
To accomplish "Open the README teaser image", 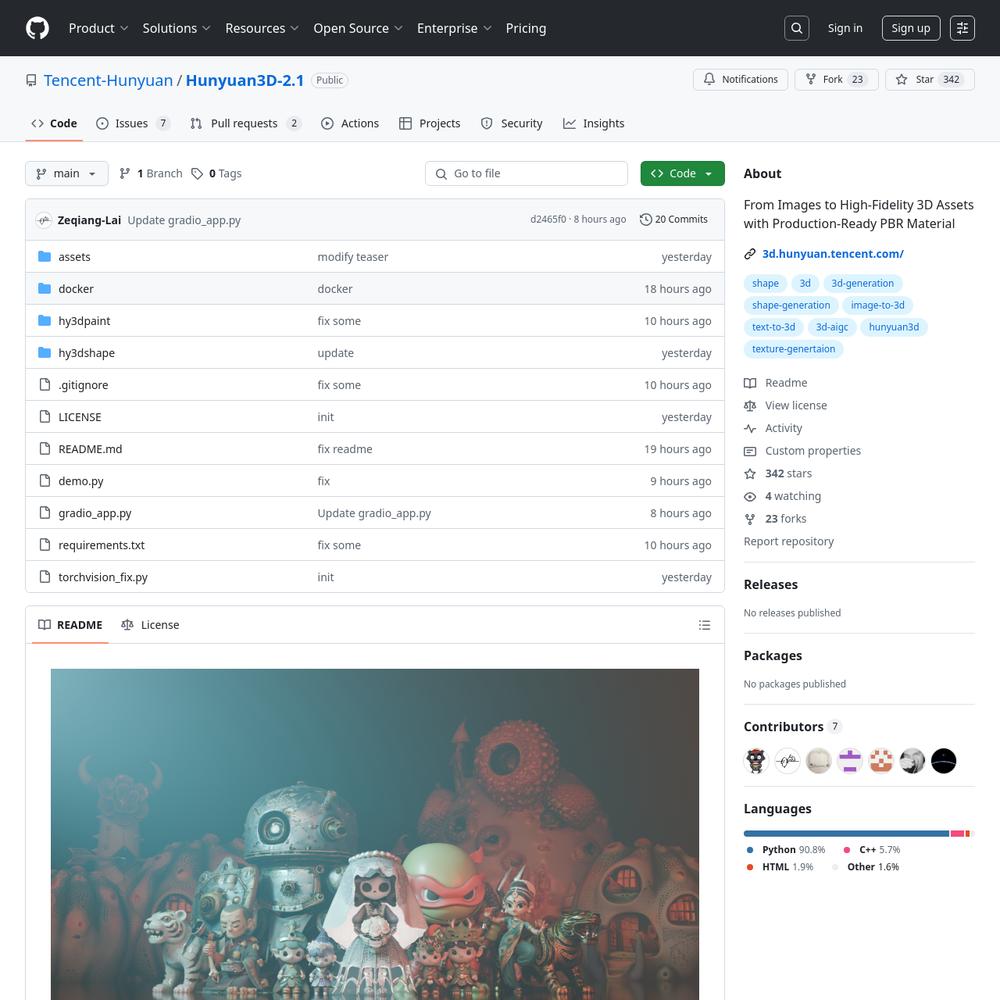I will tap(374, 834).
